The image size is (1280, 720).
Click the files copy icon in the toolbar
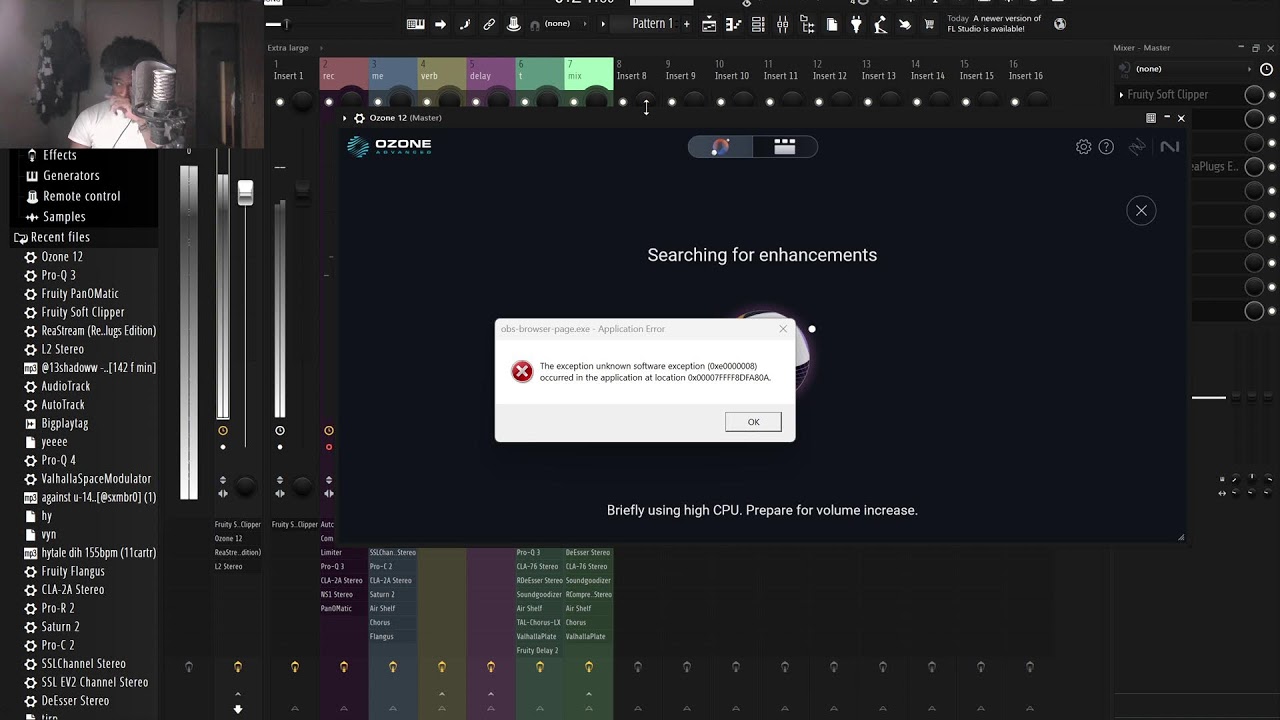831,24
